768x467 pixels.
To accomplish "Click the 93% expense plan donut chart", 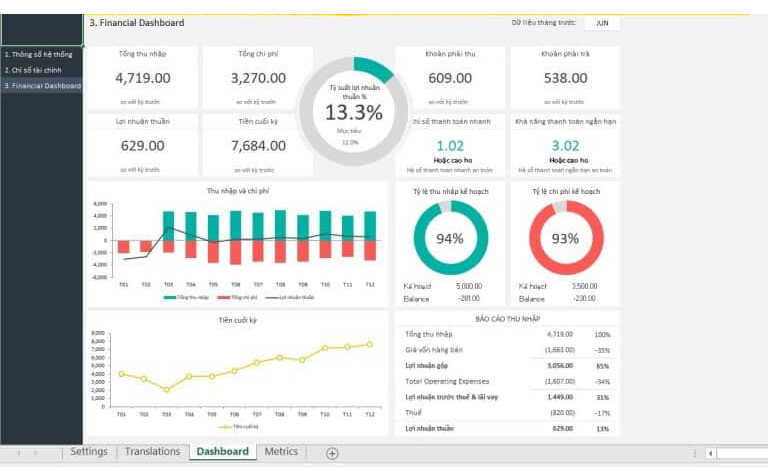I will (x=566, y=238).
